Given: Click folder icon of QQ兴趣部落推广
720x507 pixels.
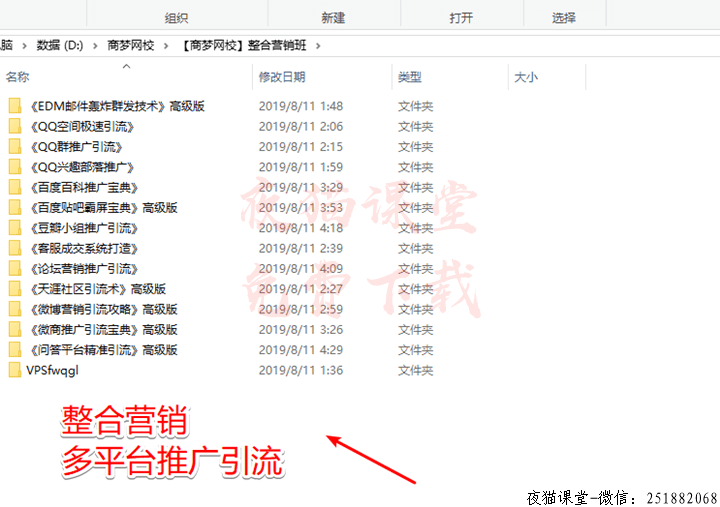Looking at the screenshot, I should 15,167.
